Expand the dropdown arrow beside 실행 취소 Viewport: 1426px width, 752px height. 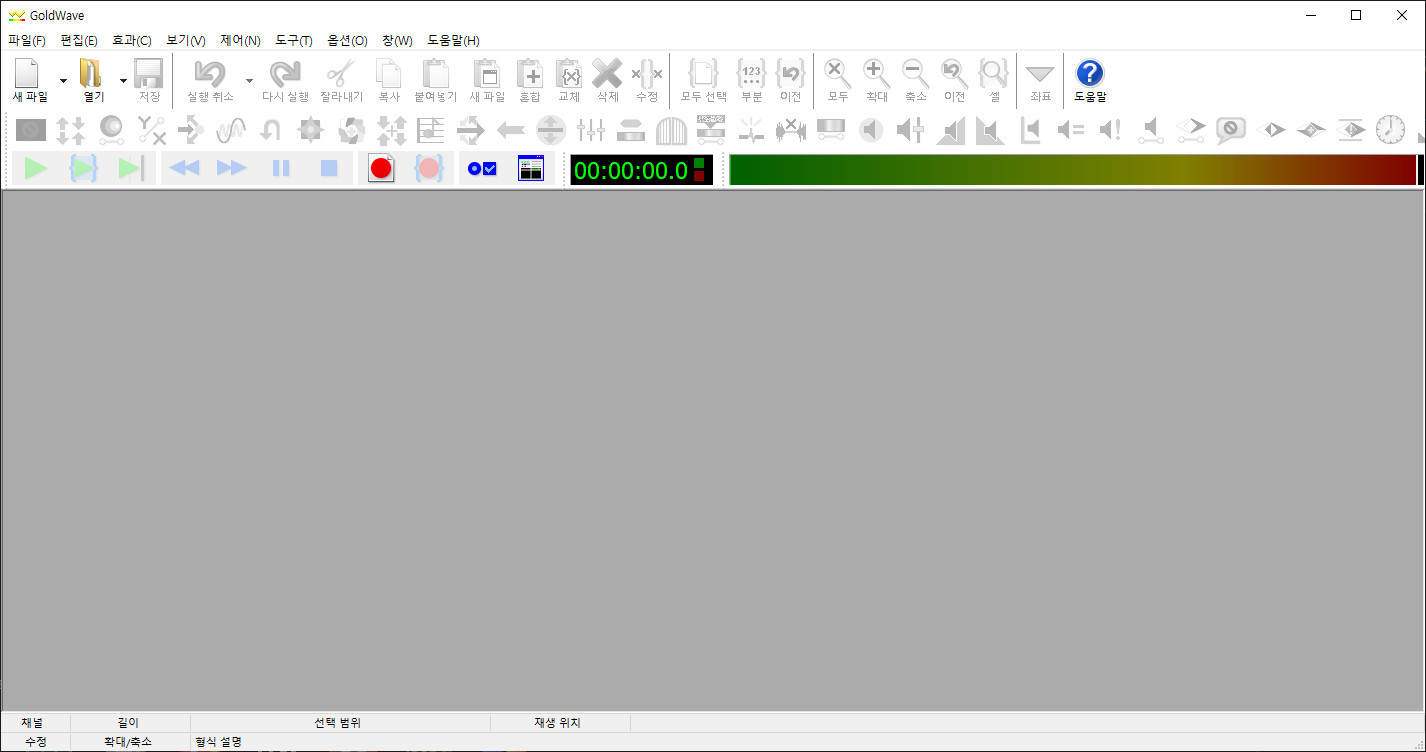249,80
